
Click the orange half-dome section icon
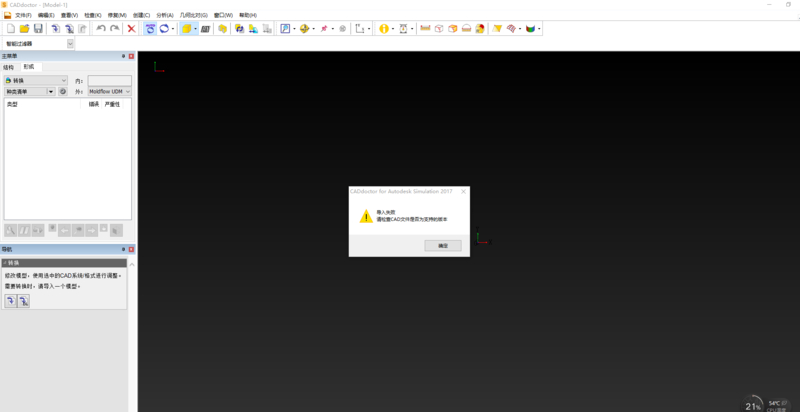pos(466,29)
